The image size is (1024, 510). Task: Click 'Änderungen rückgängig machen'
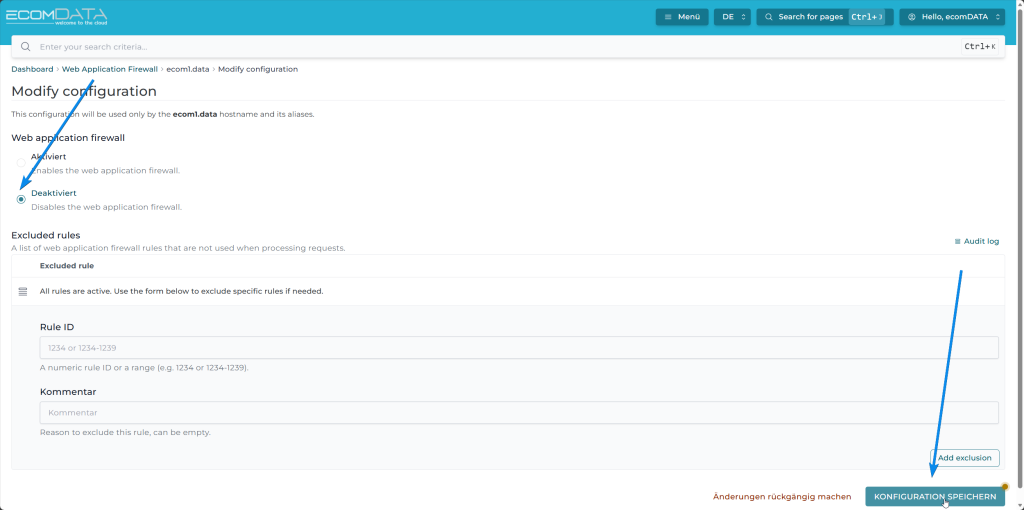point(781,496)
